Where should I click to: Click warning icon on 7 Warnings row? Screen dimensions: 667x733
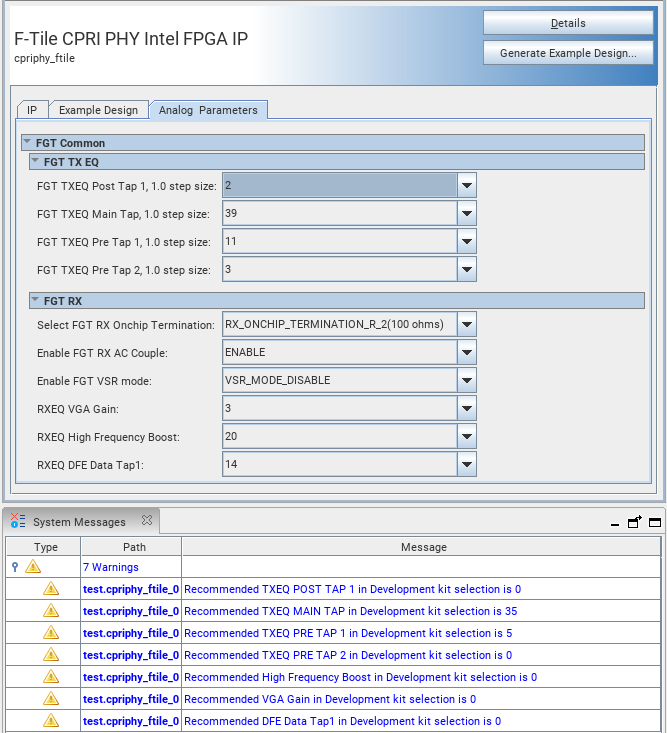(x=33, y=567)
